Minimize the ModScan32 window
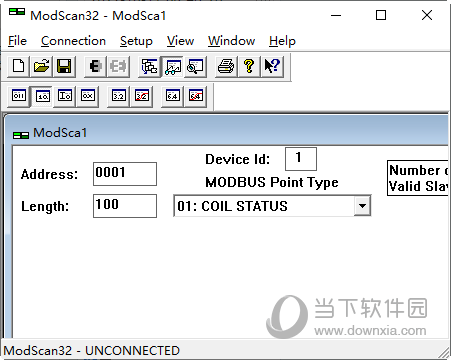Viewport: 451px width, 360px height. pyautogui.click(x=336, y=15)
